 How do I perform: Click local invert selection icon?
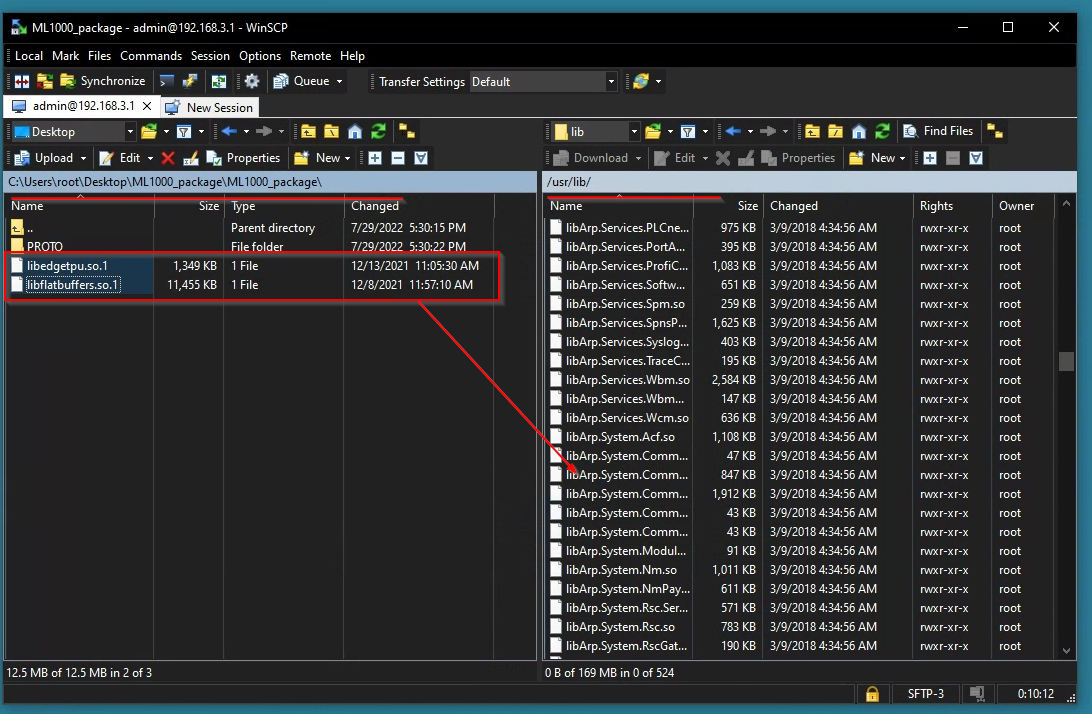(421, 158)
